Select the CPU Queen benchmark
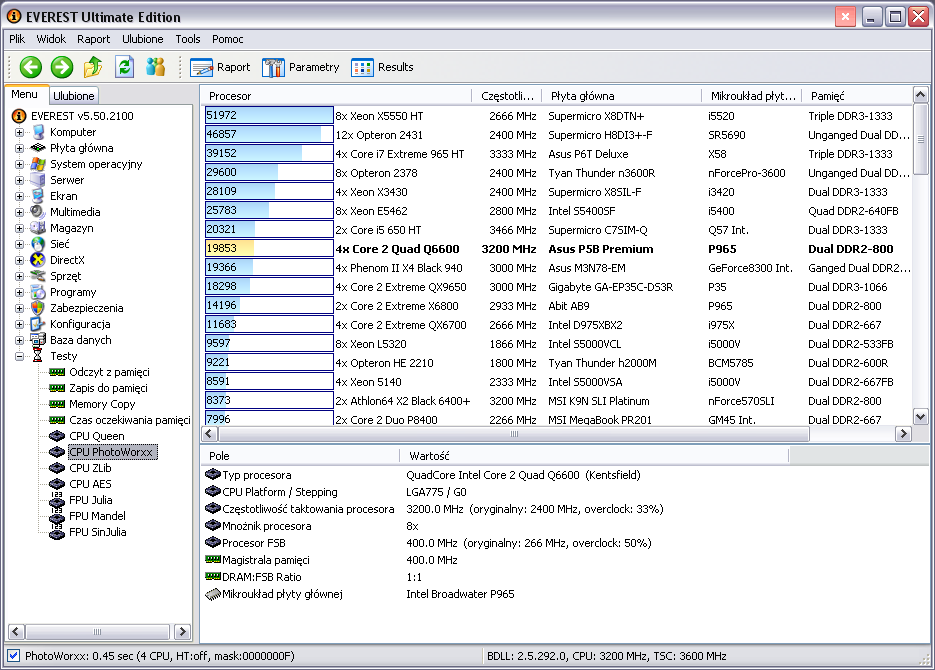The height and width of the screenshot is (670, 935). point(96,436)
